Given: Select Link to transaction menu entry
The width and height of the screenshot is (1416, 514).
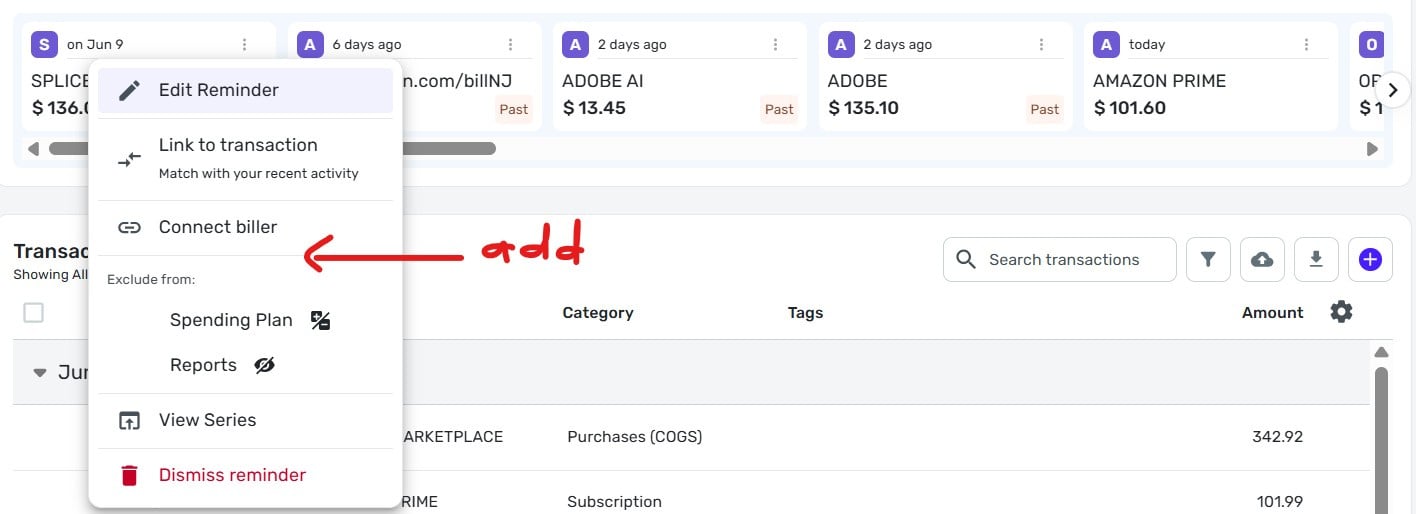Looking at the screenshot, I should tap(245, 158).
